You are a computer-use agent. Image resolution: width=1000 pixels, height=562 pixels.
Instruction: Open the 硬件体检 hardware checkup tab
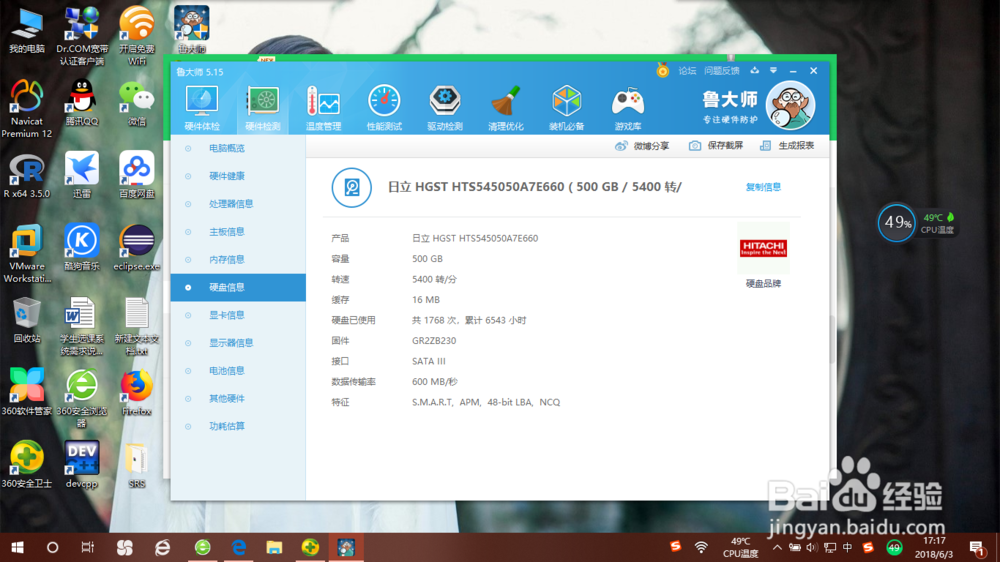[202, 108]
